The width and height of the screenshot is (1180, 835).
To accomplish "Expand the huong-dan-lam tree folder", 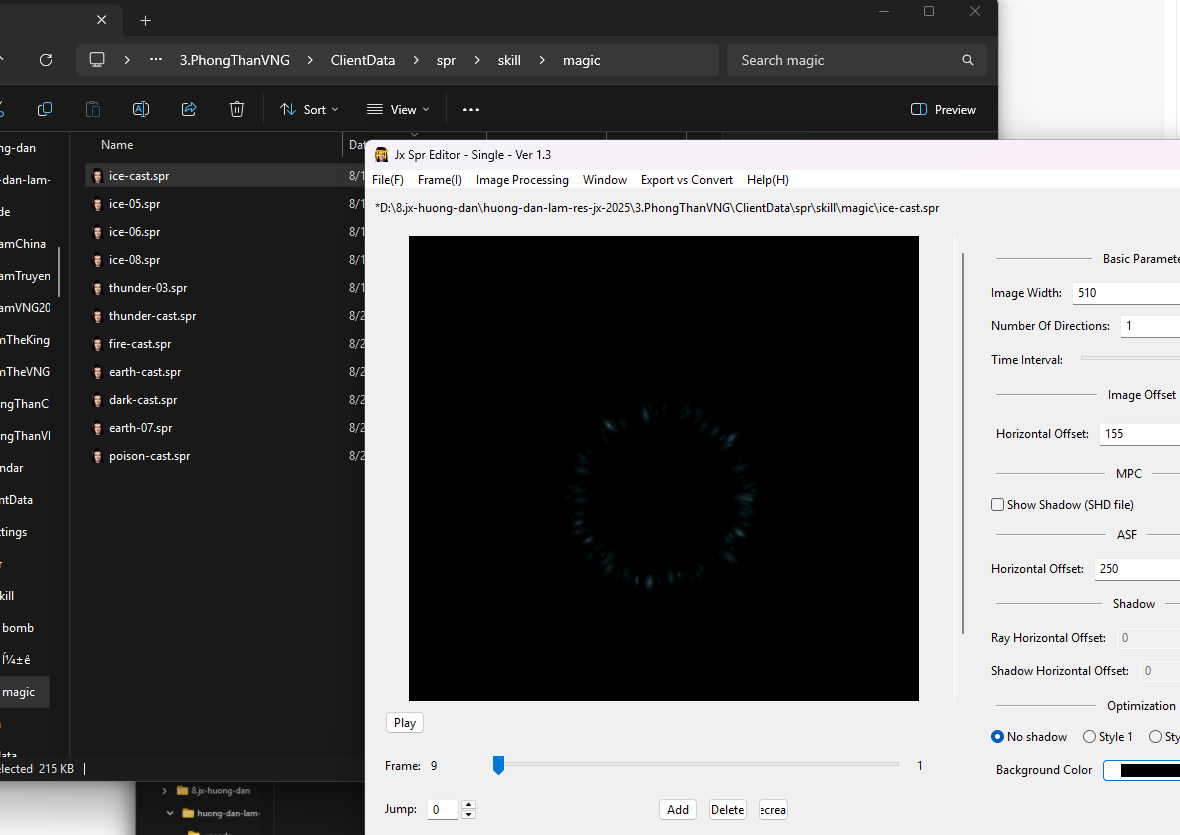I will pyautogui.click(x=172, y=813).
